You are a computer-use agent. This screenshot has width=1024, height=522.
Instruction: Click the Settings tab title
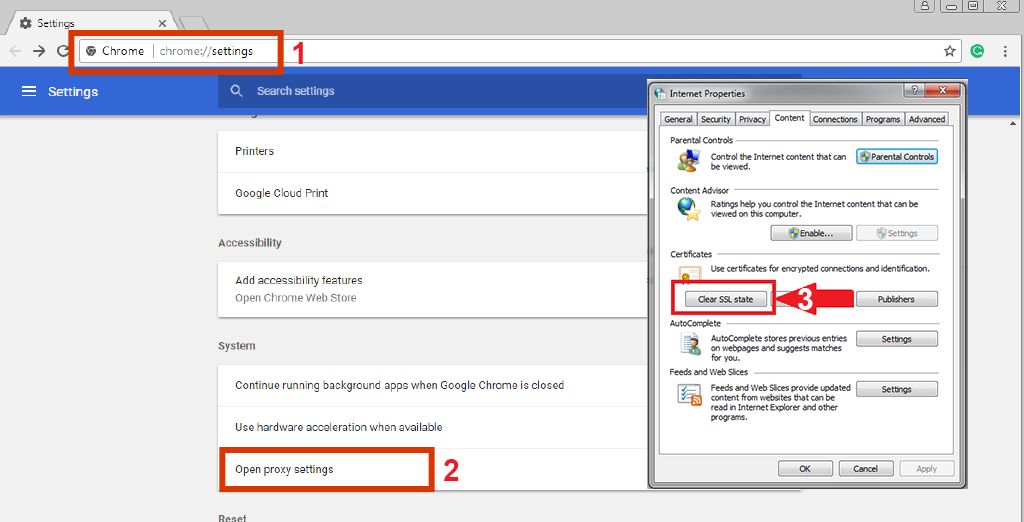[x=56, y=24]
